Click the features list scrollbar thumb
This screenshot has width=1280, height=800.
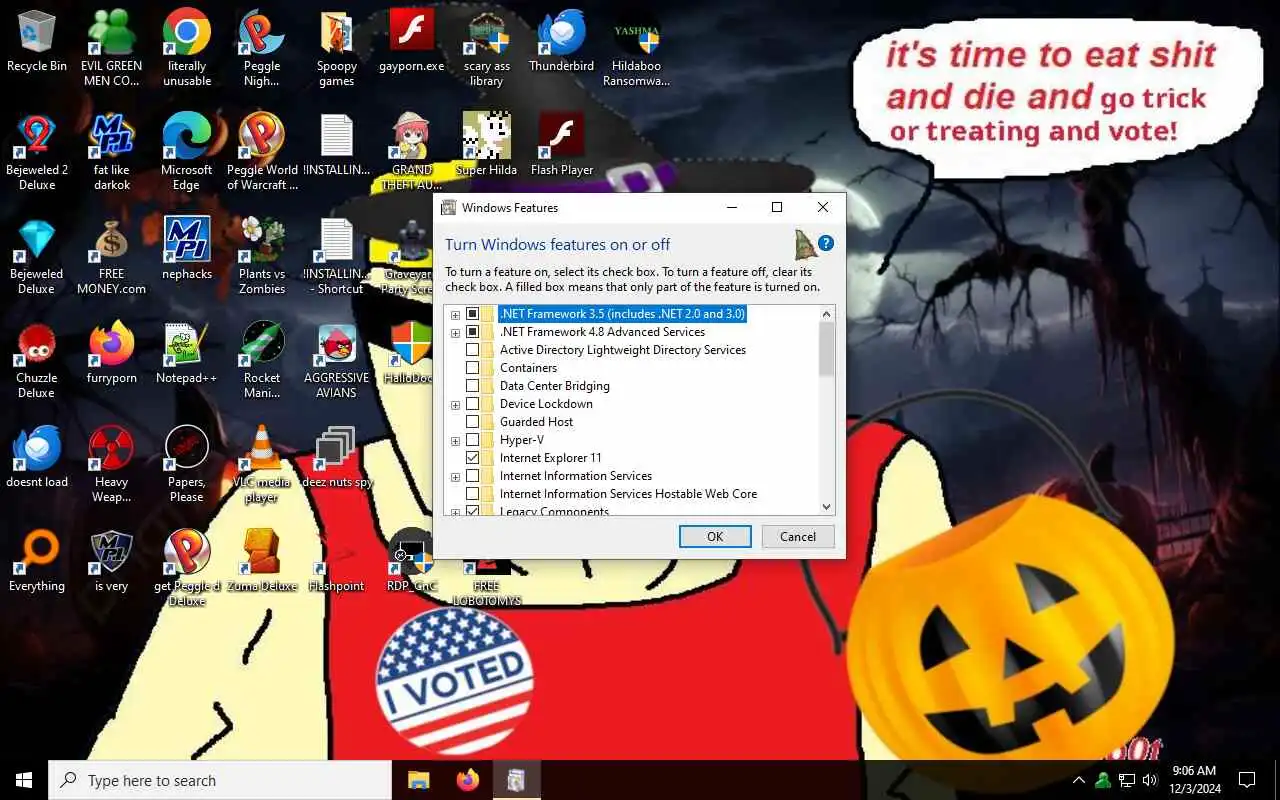(x=826, y=350)
